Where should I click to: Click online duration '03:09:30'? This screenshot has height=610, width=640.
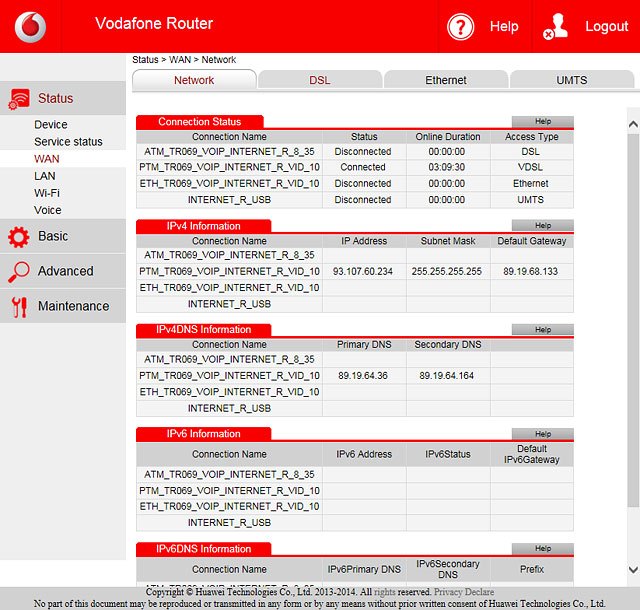pos(447,167)
